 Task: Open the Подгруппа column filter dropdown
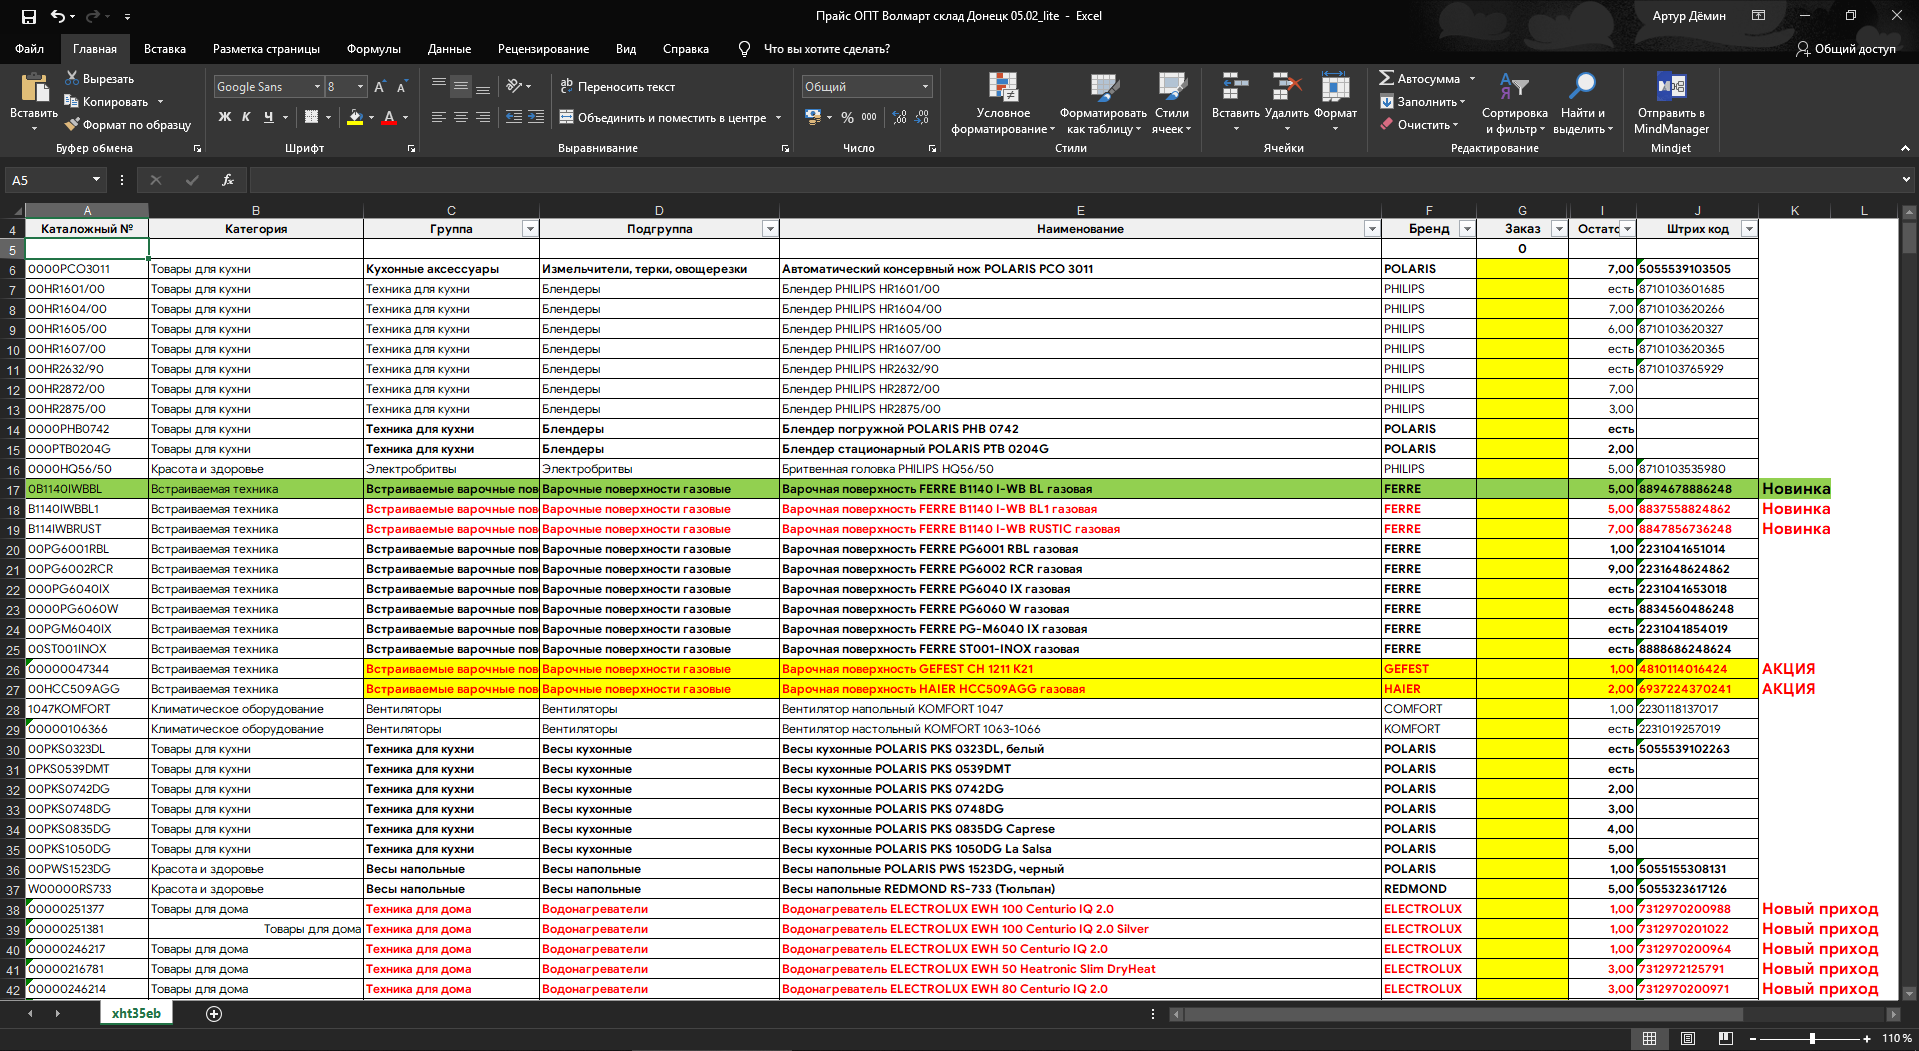point(770,229)
